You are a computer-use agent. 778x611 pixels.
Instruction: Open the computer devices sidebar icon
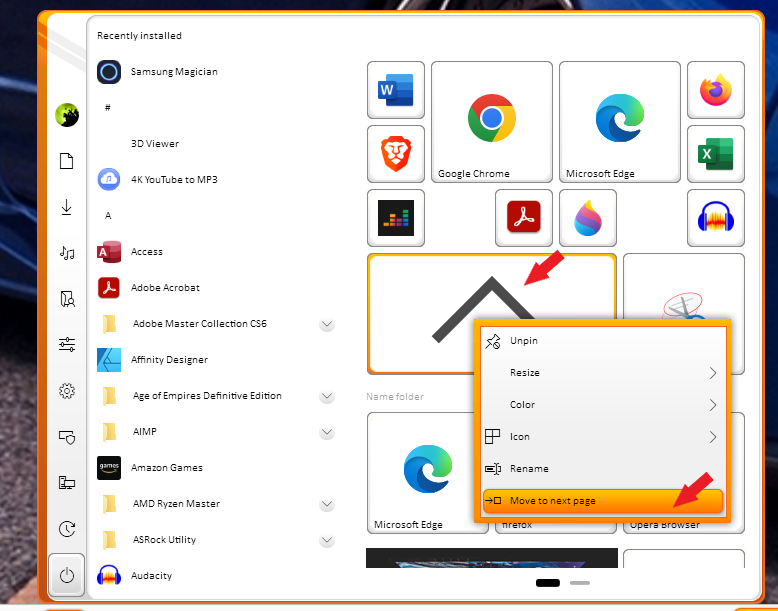66,482
